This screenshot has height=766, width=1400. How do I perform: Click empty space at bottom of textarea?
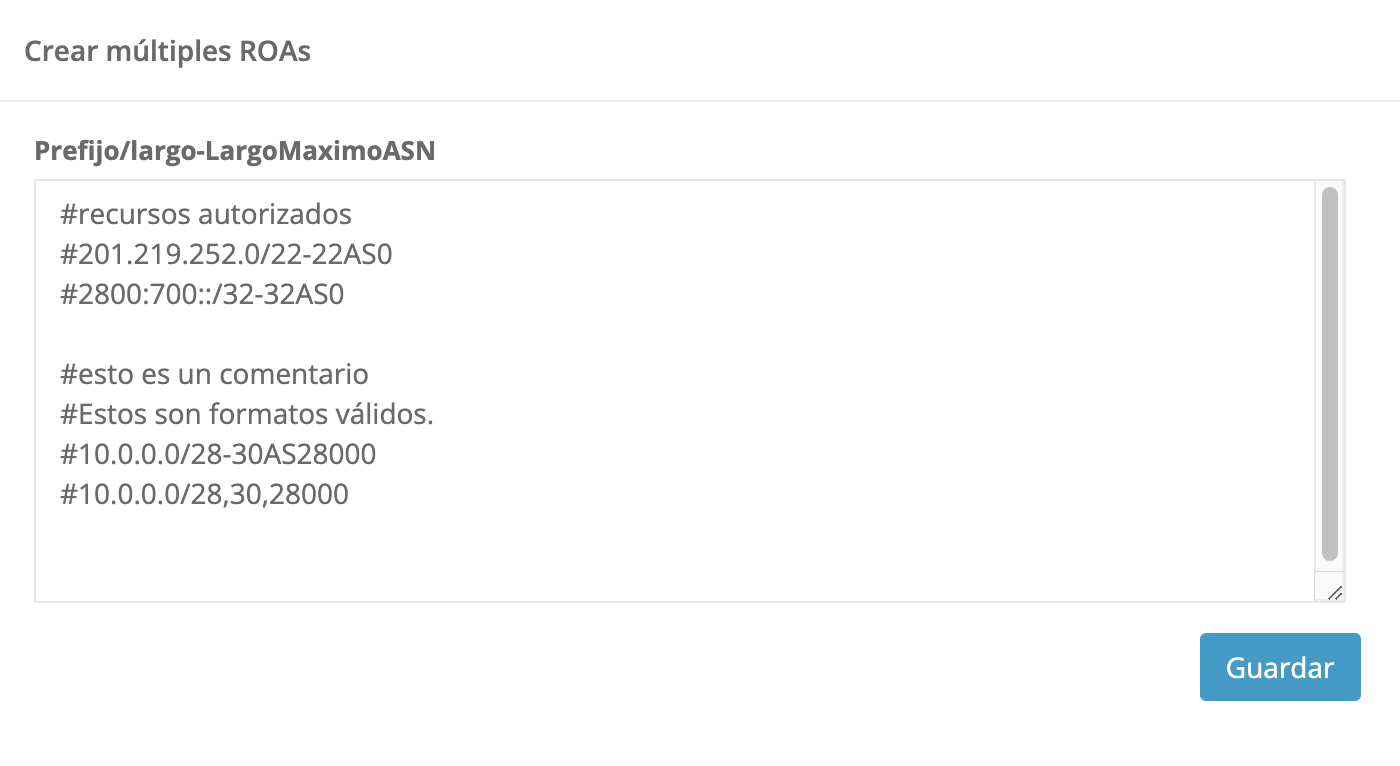click(x=600, y=560)
